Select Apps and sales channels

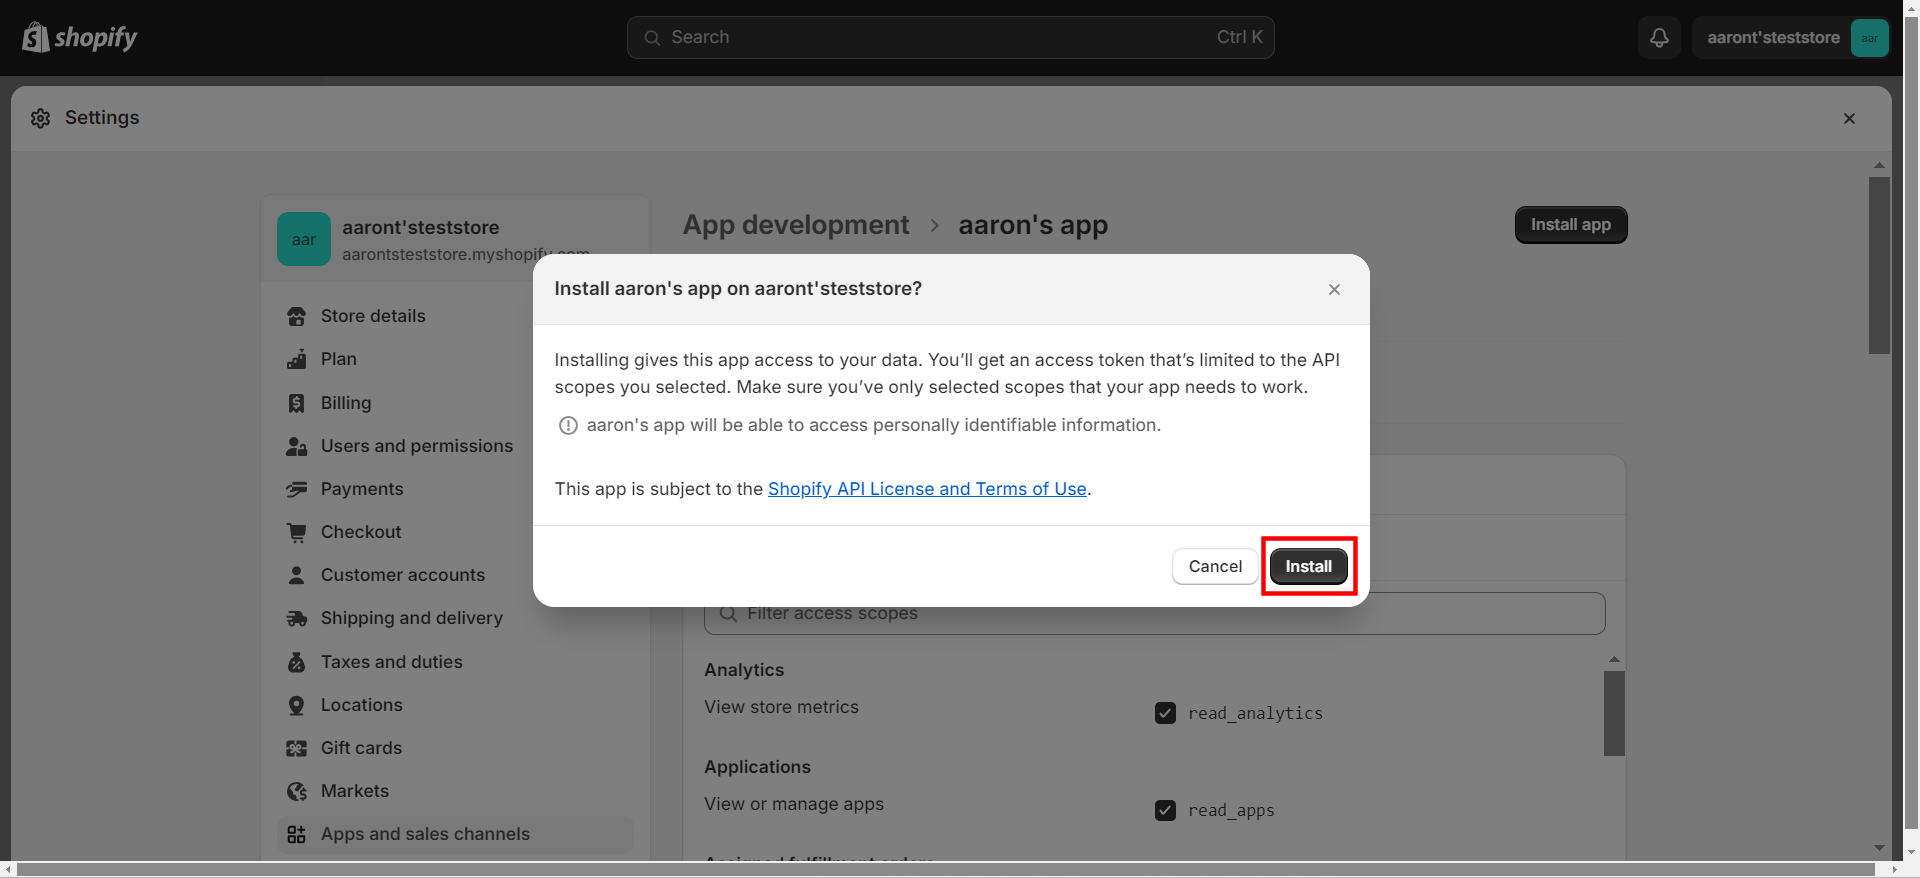(x=455, y=834)
